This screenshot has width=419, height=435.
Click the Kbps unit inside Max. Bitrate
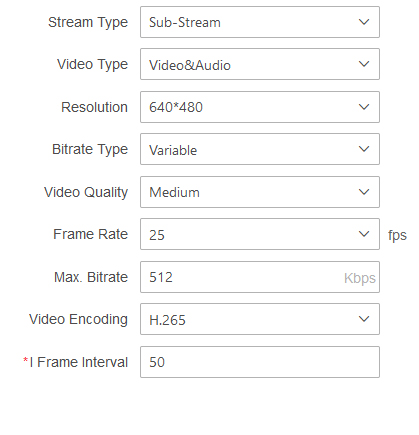tap(360, 278)
